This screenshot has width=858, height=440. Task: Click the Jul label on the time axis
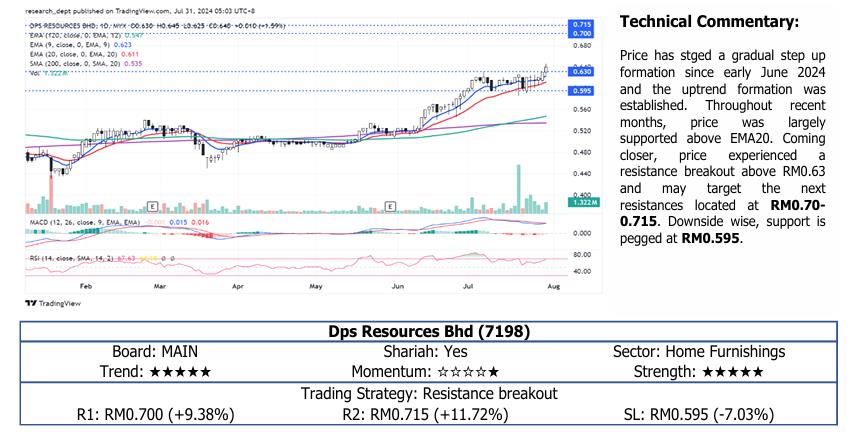pyautogui.click(x=470, y=286)
